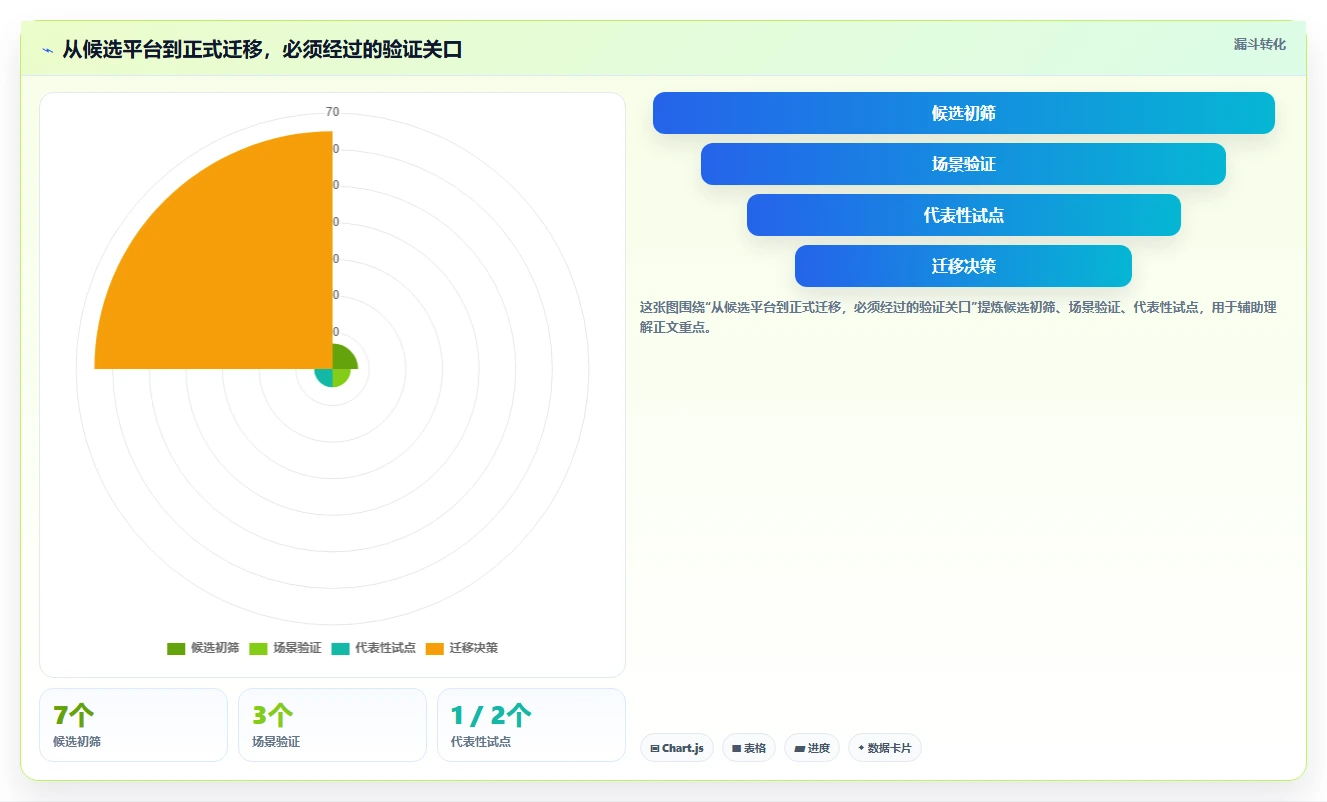
Task: Click the dark green 候选初筛 chart segment
Action: click(x=343, y=358)
